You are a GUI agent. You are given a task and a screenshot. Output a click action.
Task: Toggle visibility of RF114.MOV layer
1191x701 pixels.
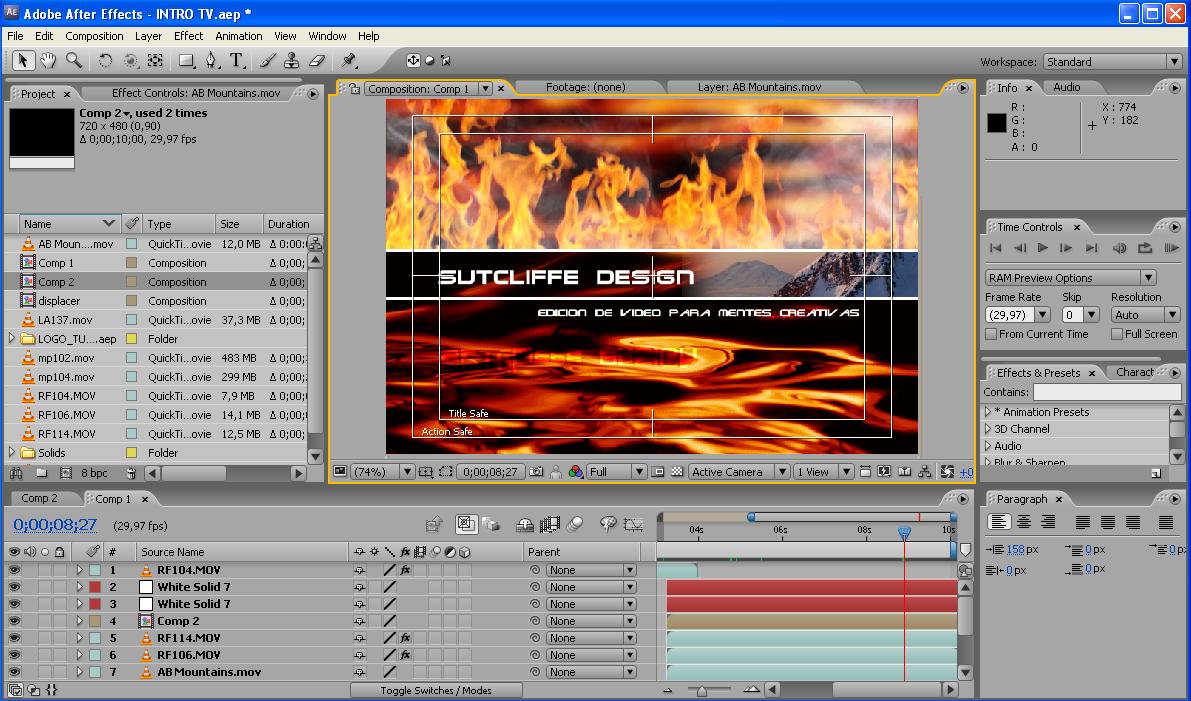[14, 638]
